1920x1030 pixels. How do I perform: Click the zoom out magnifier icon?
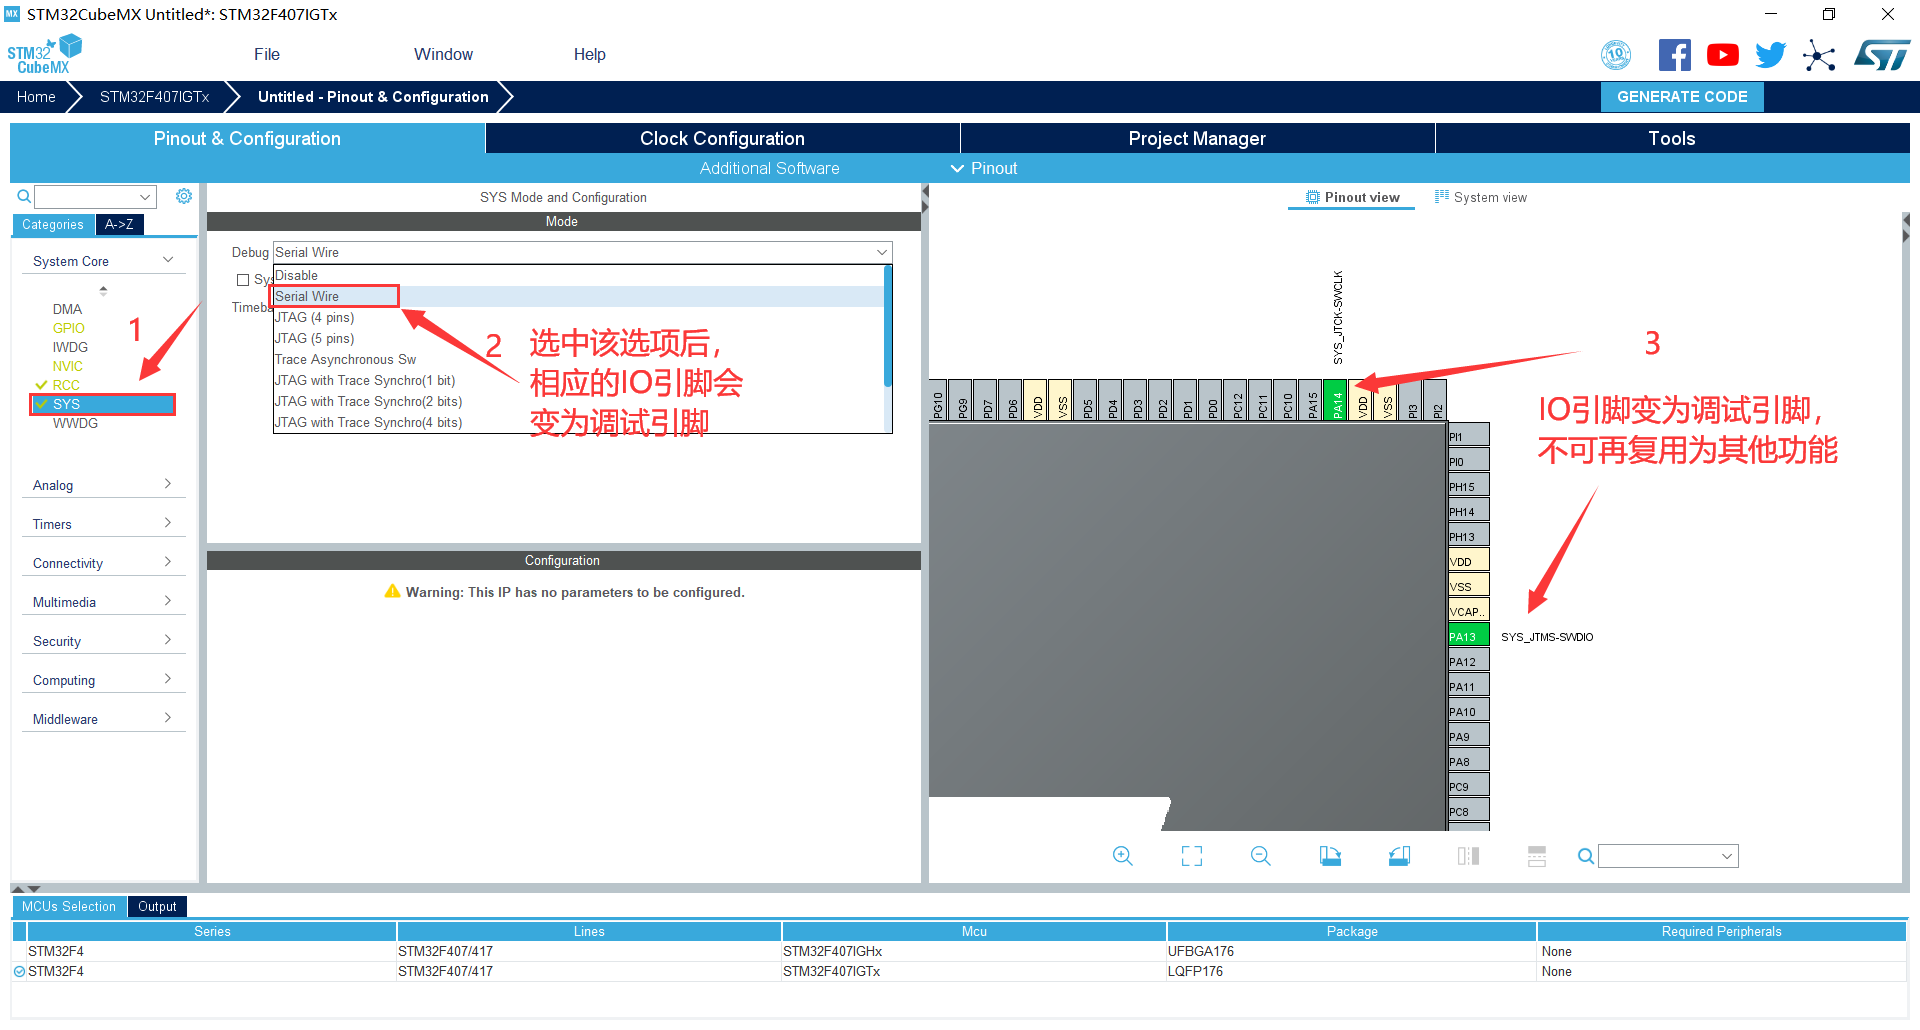pos(1260,856)
